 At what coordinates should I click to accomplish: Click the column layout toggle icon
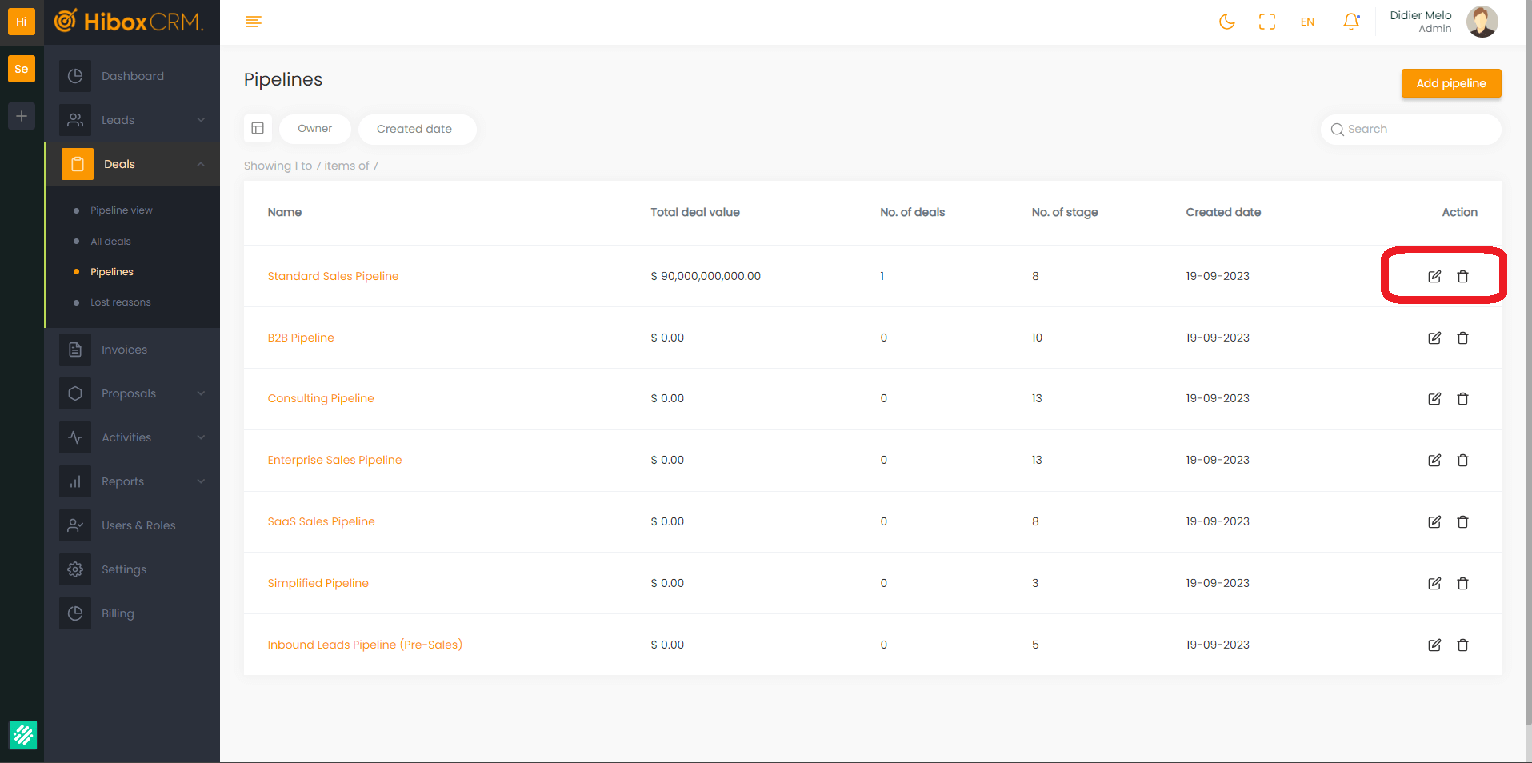click(258, 128)
